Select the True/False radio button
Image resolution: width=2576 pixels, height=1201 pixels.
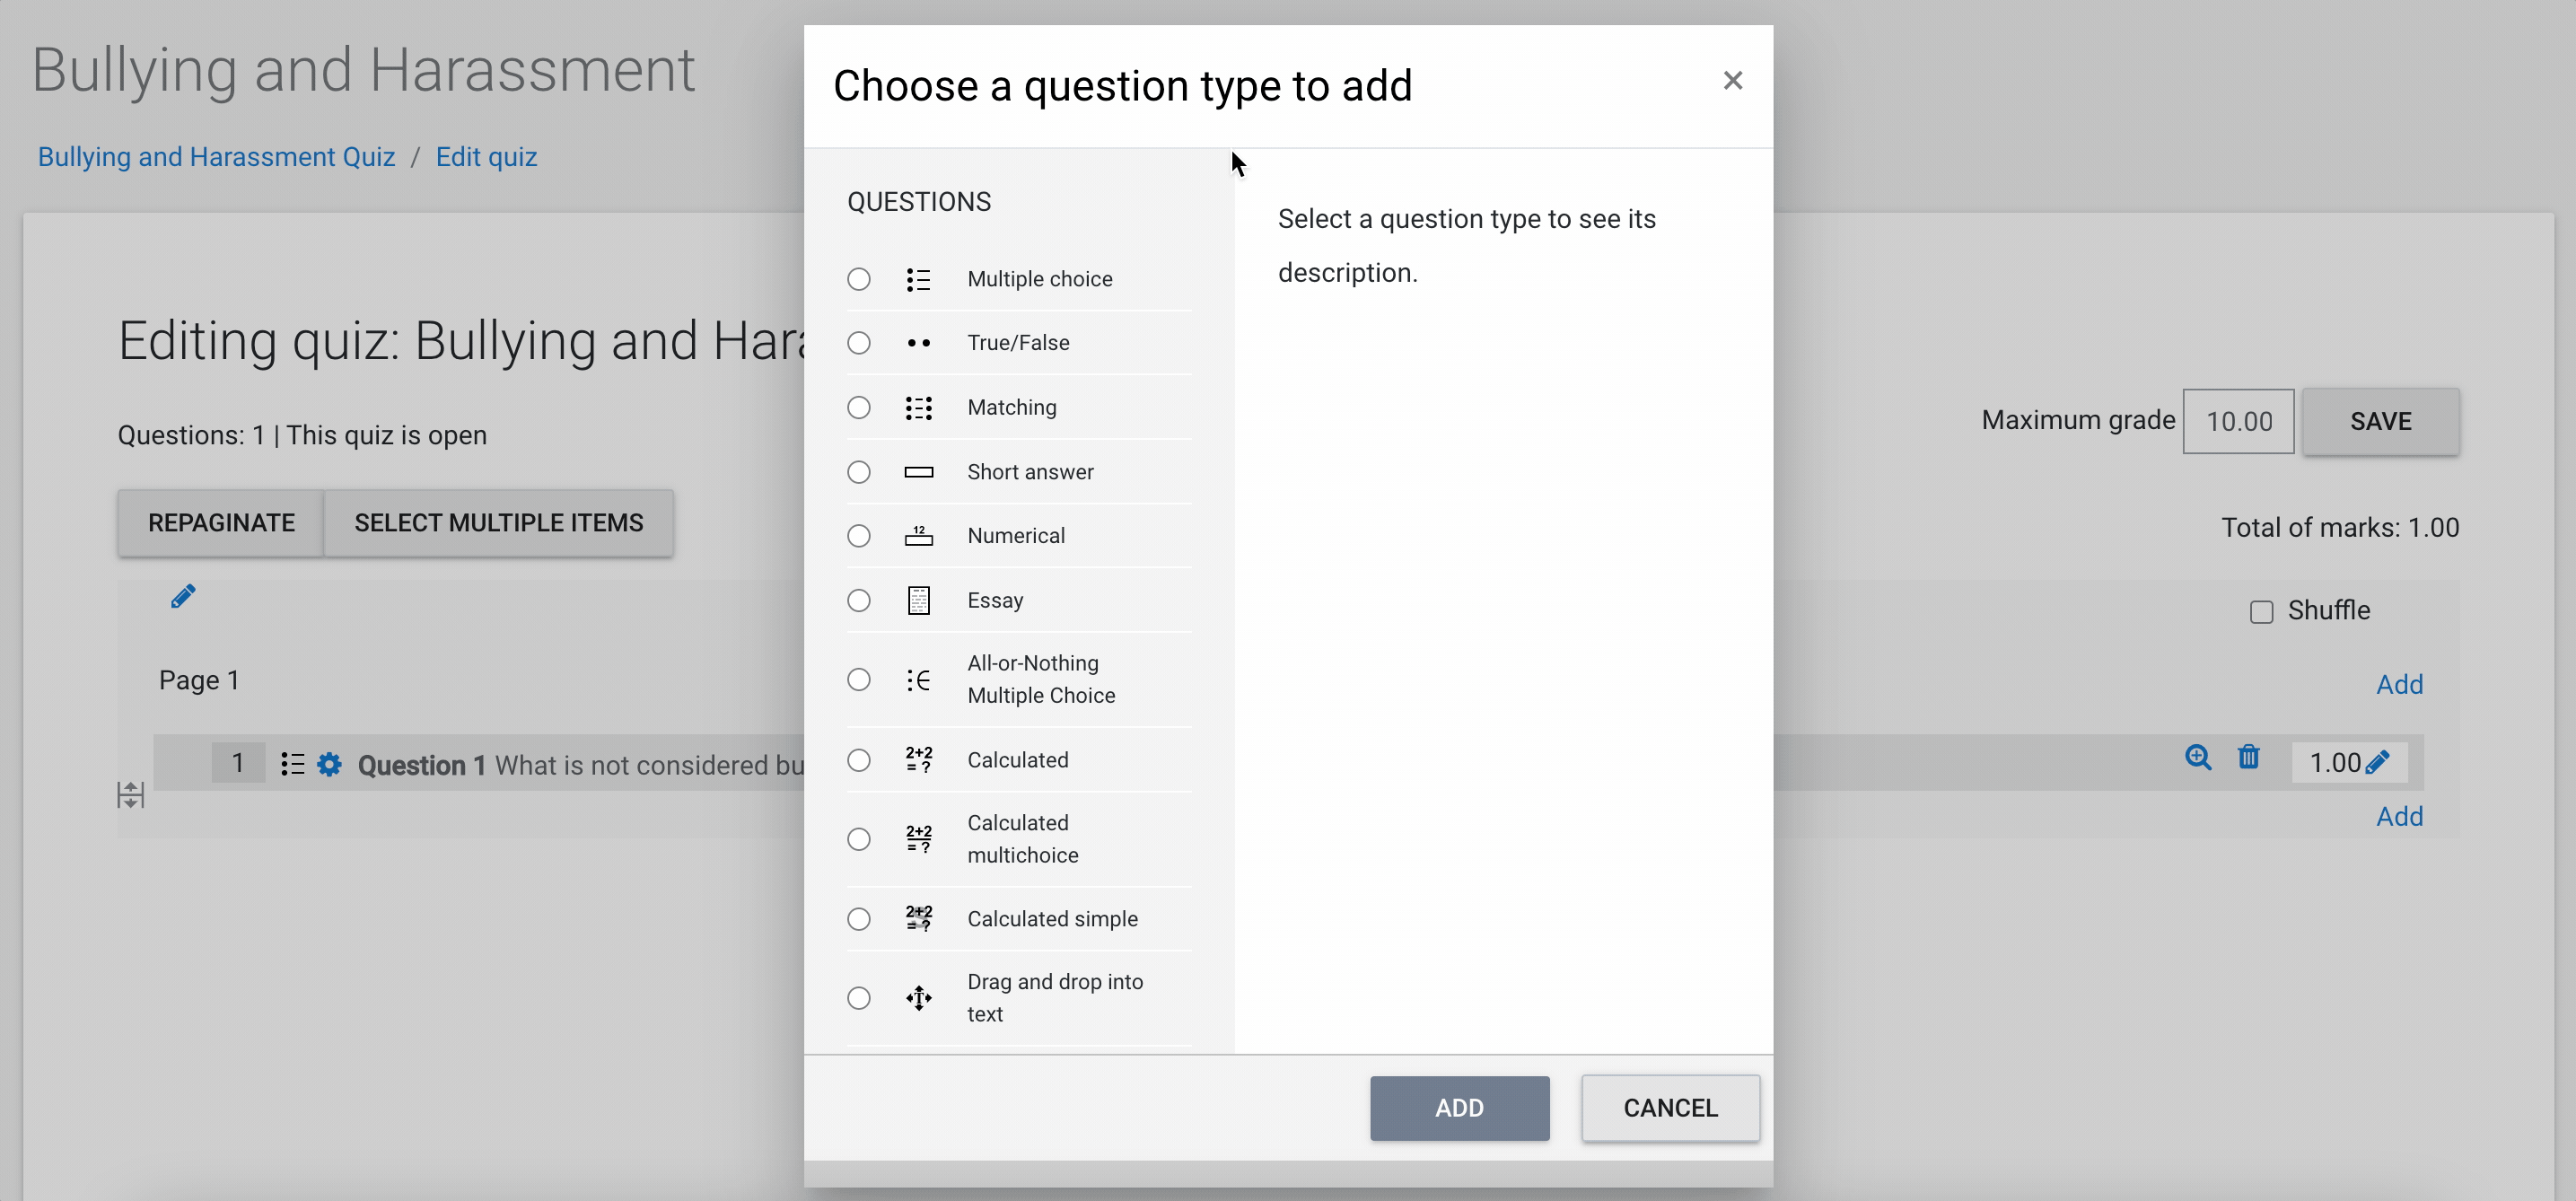859,343
